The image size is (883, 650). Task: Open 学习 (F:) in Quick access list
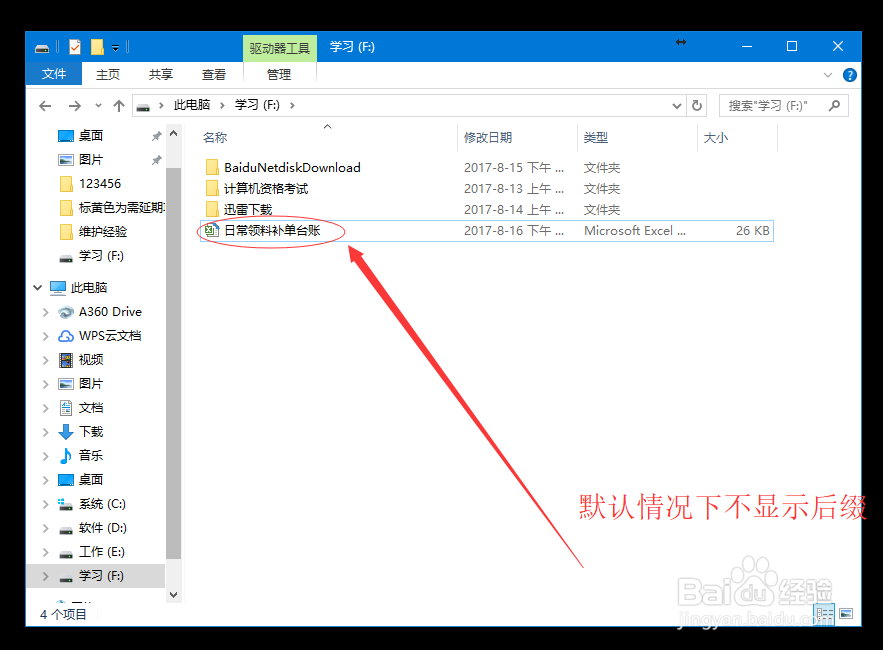101,256
